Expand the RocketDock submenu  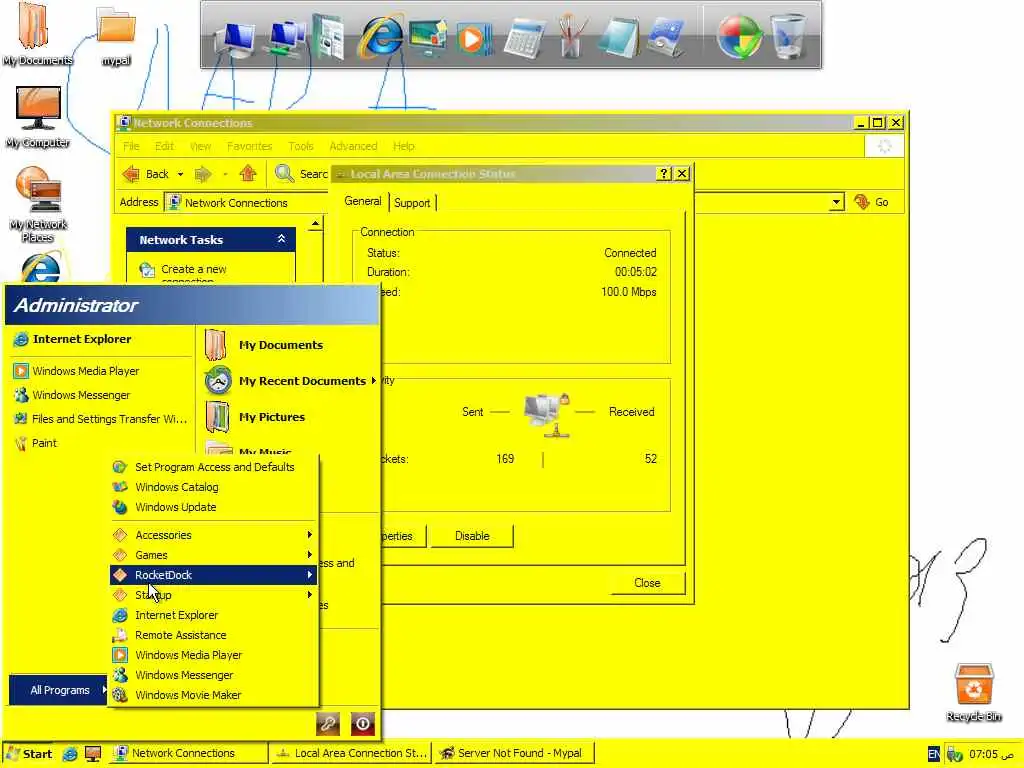[x=214, y=575]
